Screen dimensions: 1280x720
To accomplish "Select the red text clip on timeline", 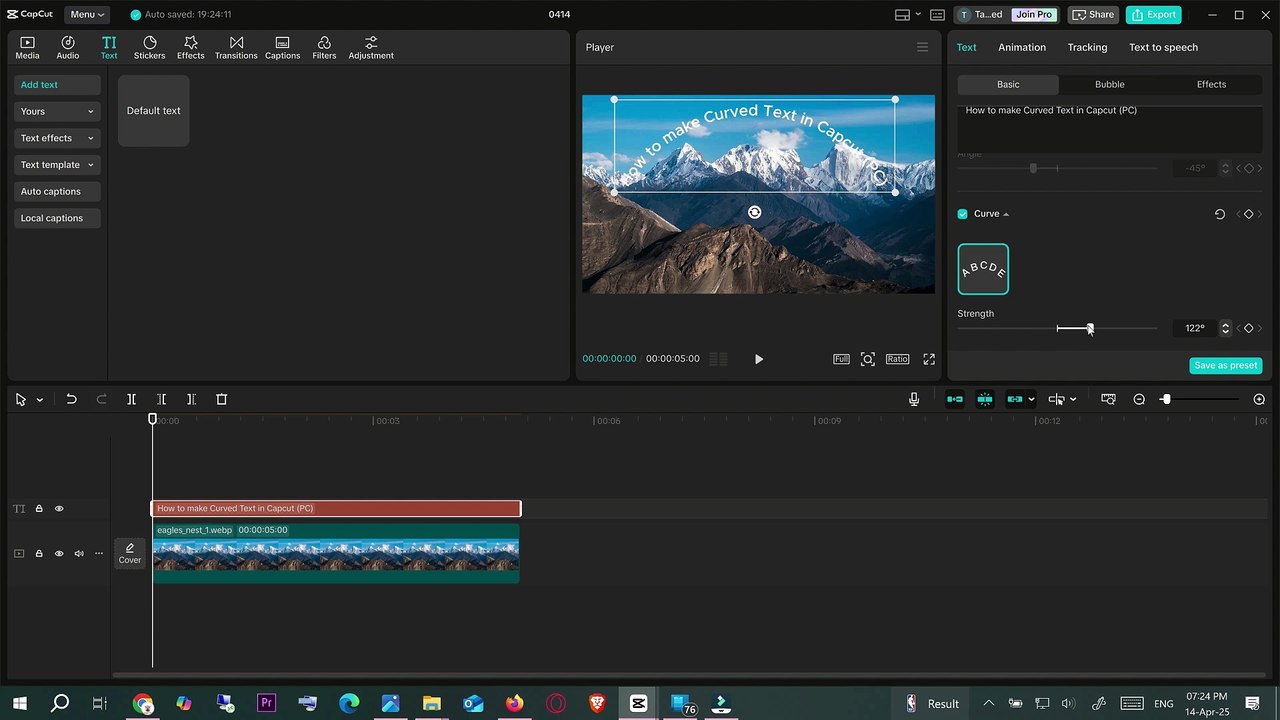I will tap(336, 509).
